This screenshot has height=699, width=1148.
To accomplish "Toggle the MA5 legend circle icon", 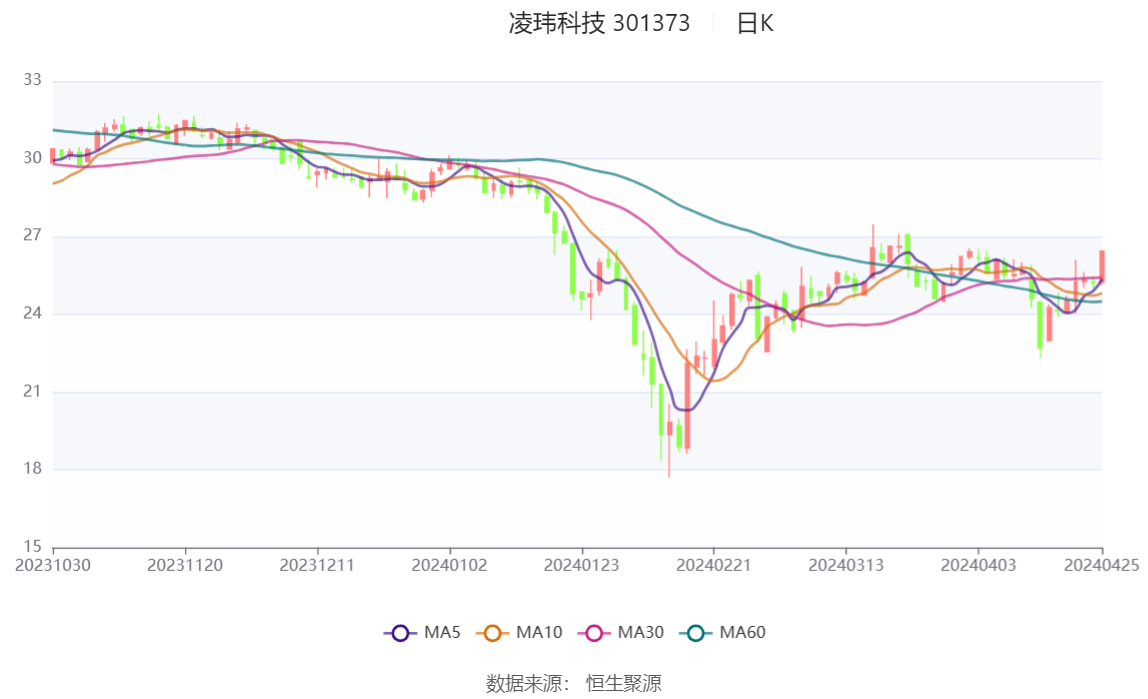I will pos(400,633).
